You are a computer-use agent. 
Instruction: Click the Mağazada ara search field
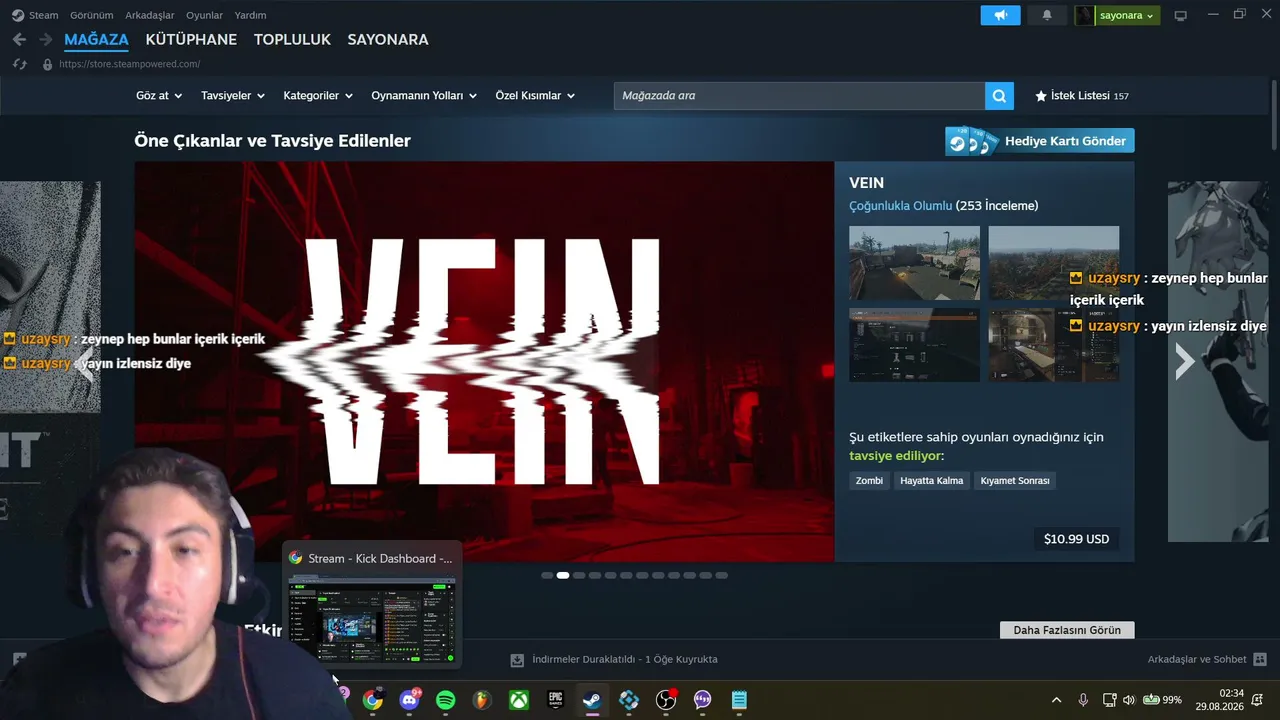coord(799,96)
